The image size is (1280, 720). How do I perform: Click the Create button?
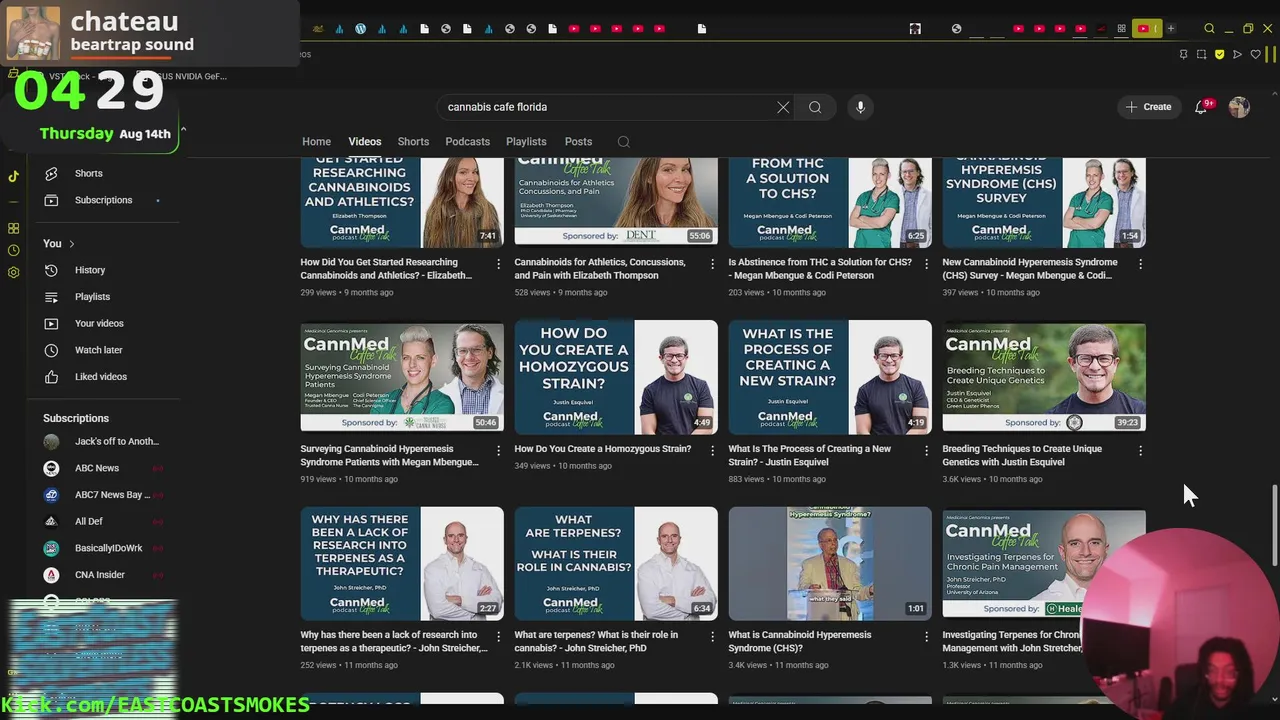click(x=1148, y=107)
